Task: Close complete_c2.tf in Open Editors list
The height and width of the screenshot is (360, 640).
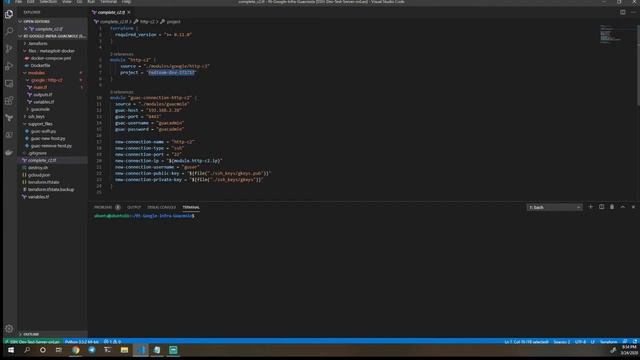Action: (26, 29)
